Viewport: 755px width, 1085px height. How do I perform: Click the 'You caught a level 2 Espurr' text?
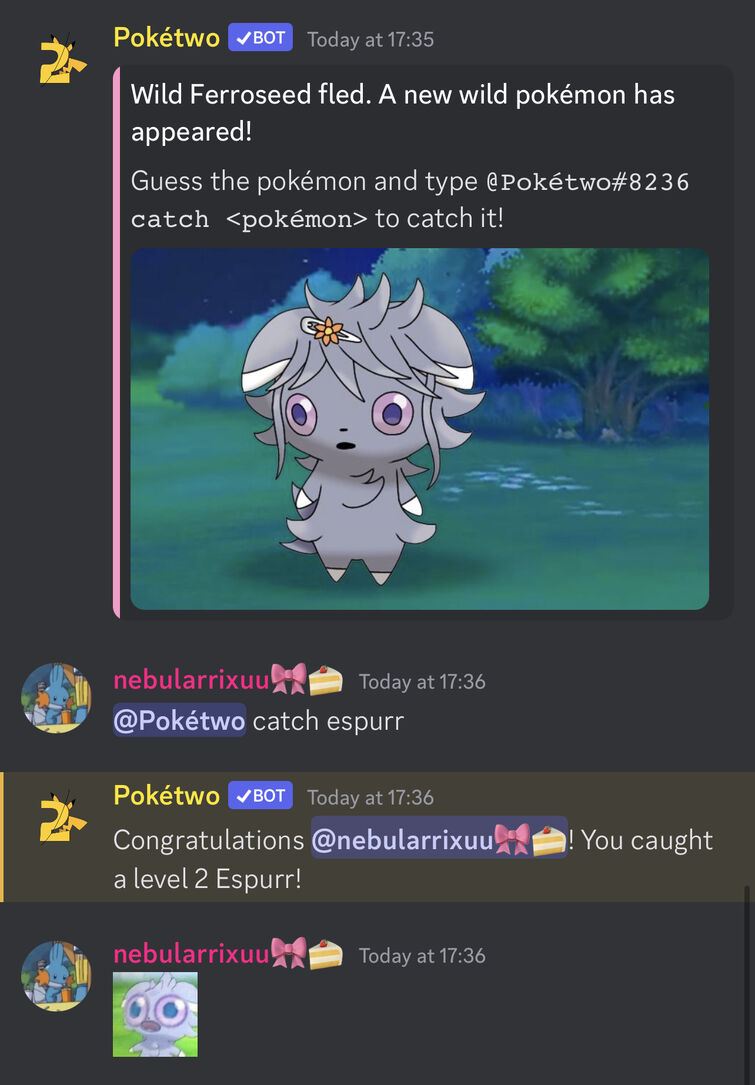coord(413,859)
